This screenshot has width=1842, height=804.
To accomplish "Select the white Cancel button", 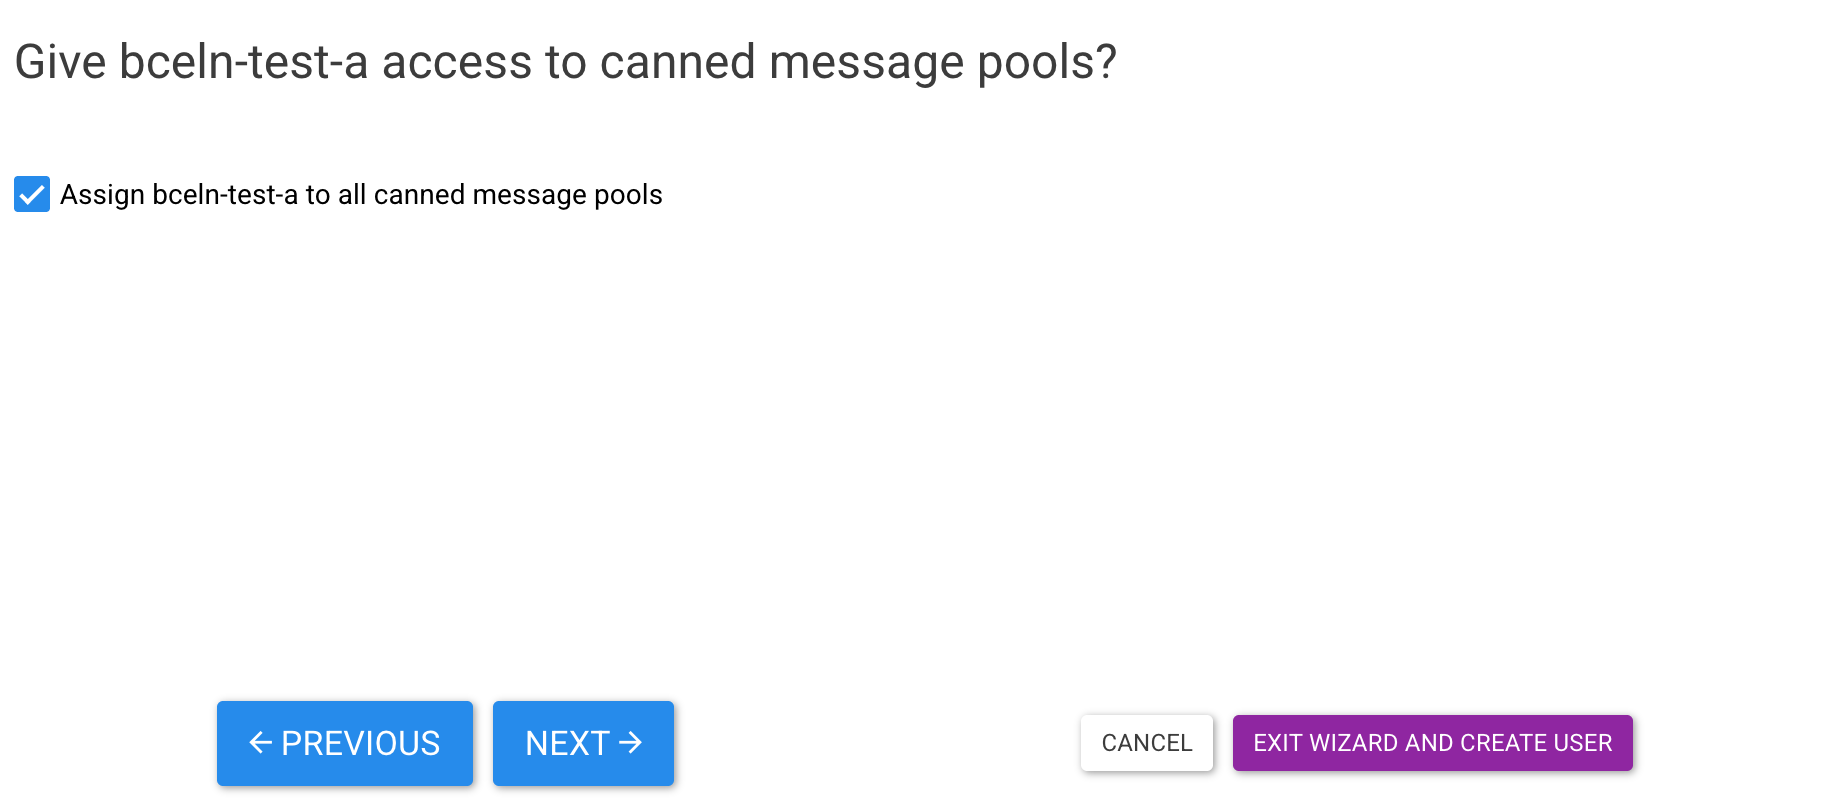I will pyautogui.click(x=1146, y=743).
